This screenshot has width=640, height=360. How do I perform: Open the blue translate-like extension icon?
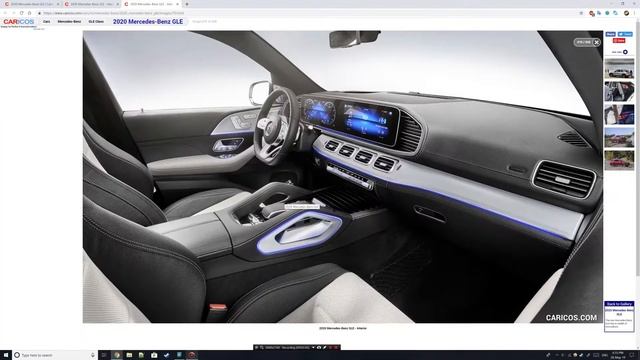point(599,13)
